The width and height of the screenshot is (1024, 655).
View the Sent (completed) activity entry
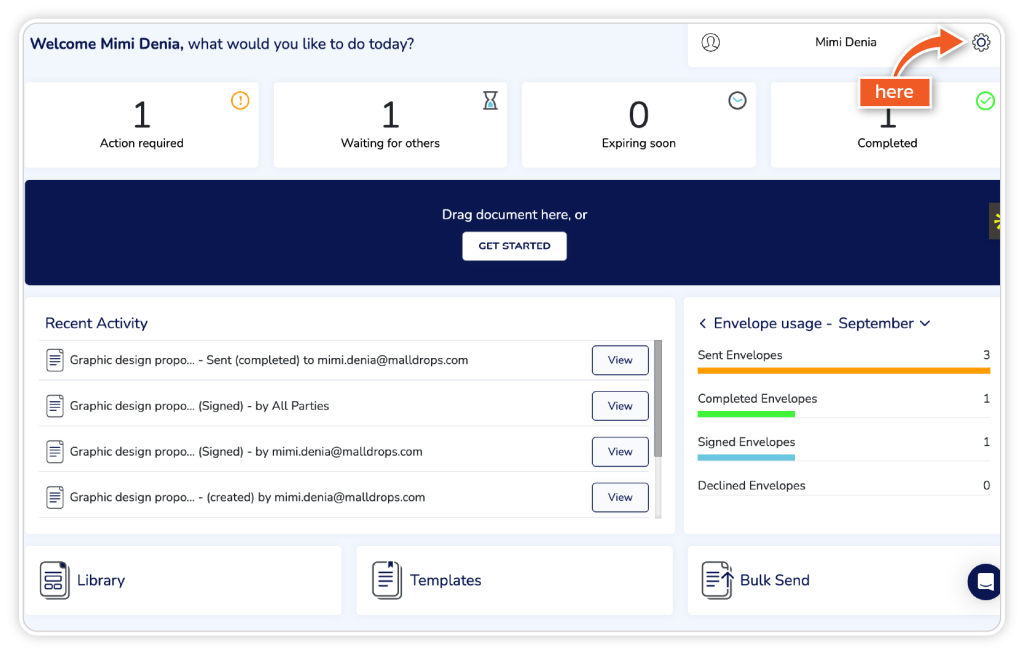(x=620, y=360)
